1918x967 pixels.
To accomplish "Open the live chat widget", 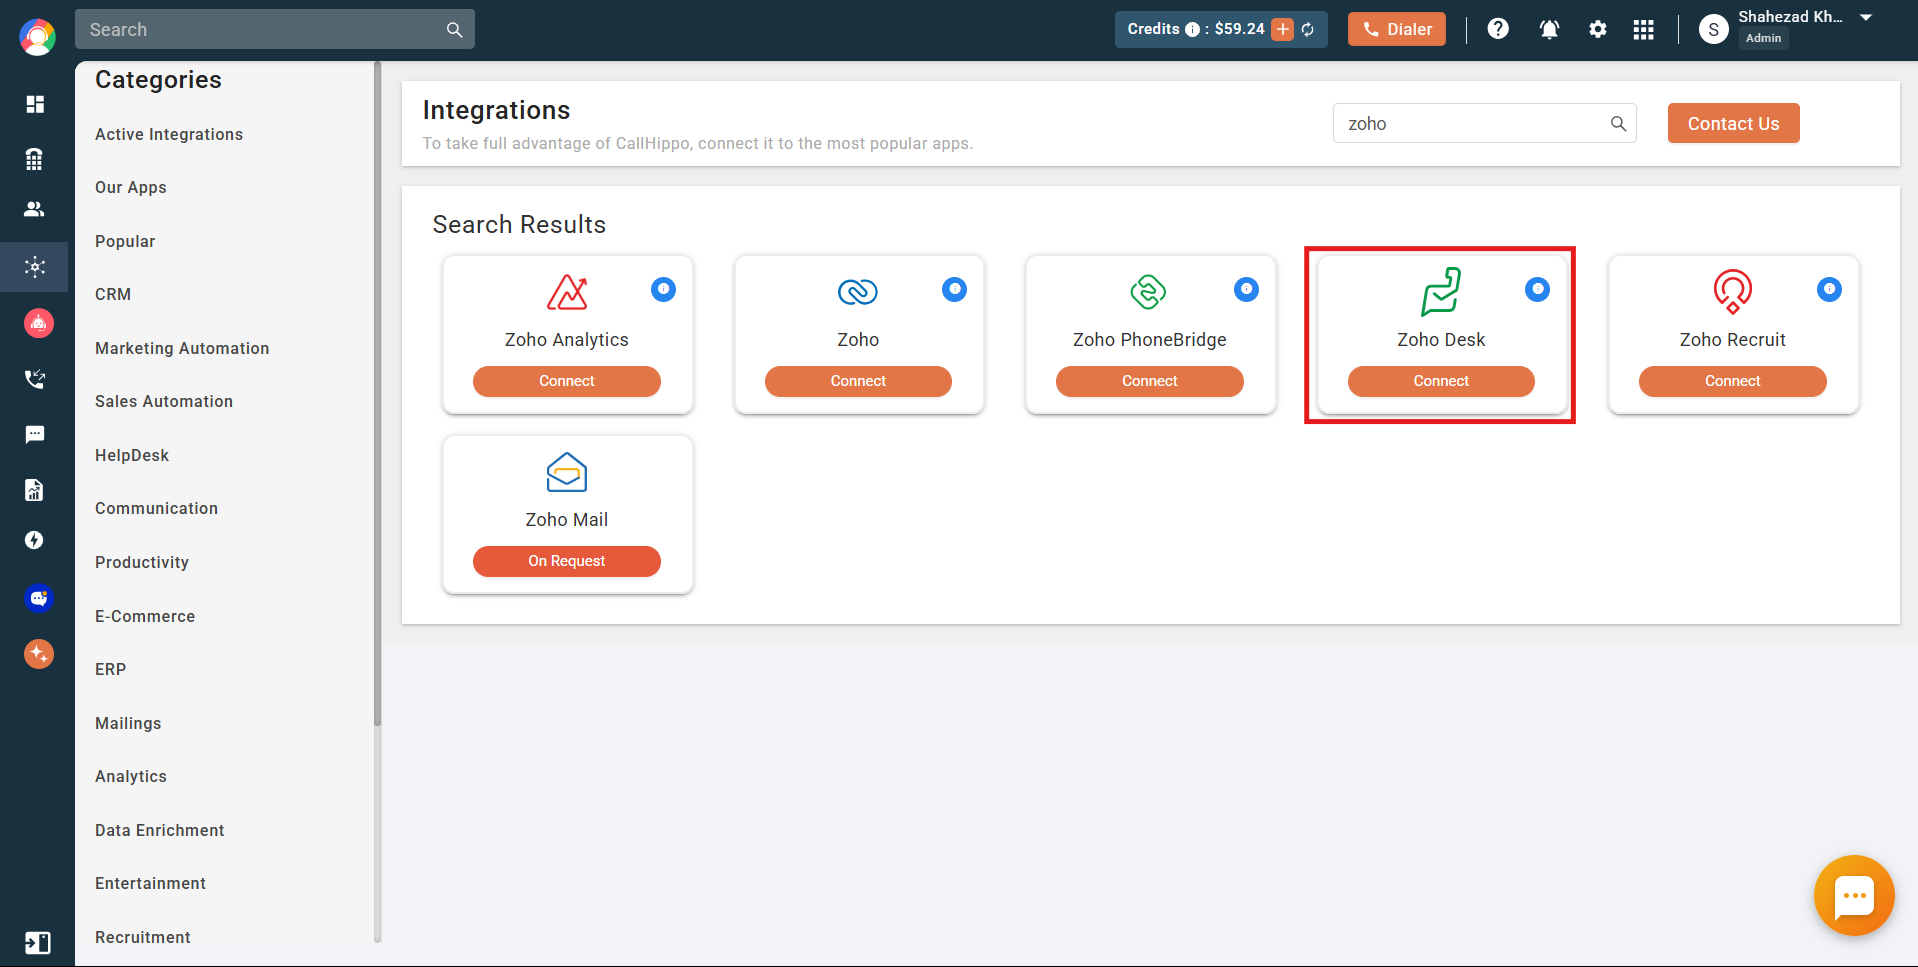I will click(x=1854, y=896).
